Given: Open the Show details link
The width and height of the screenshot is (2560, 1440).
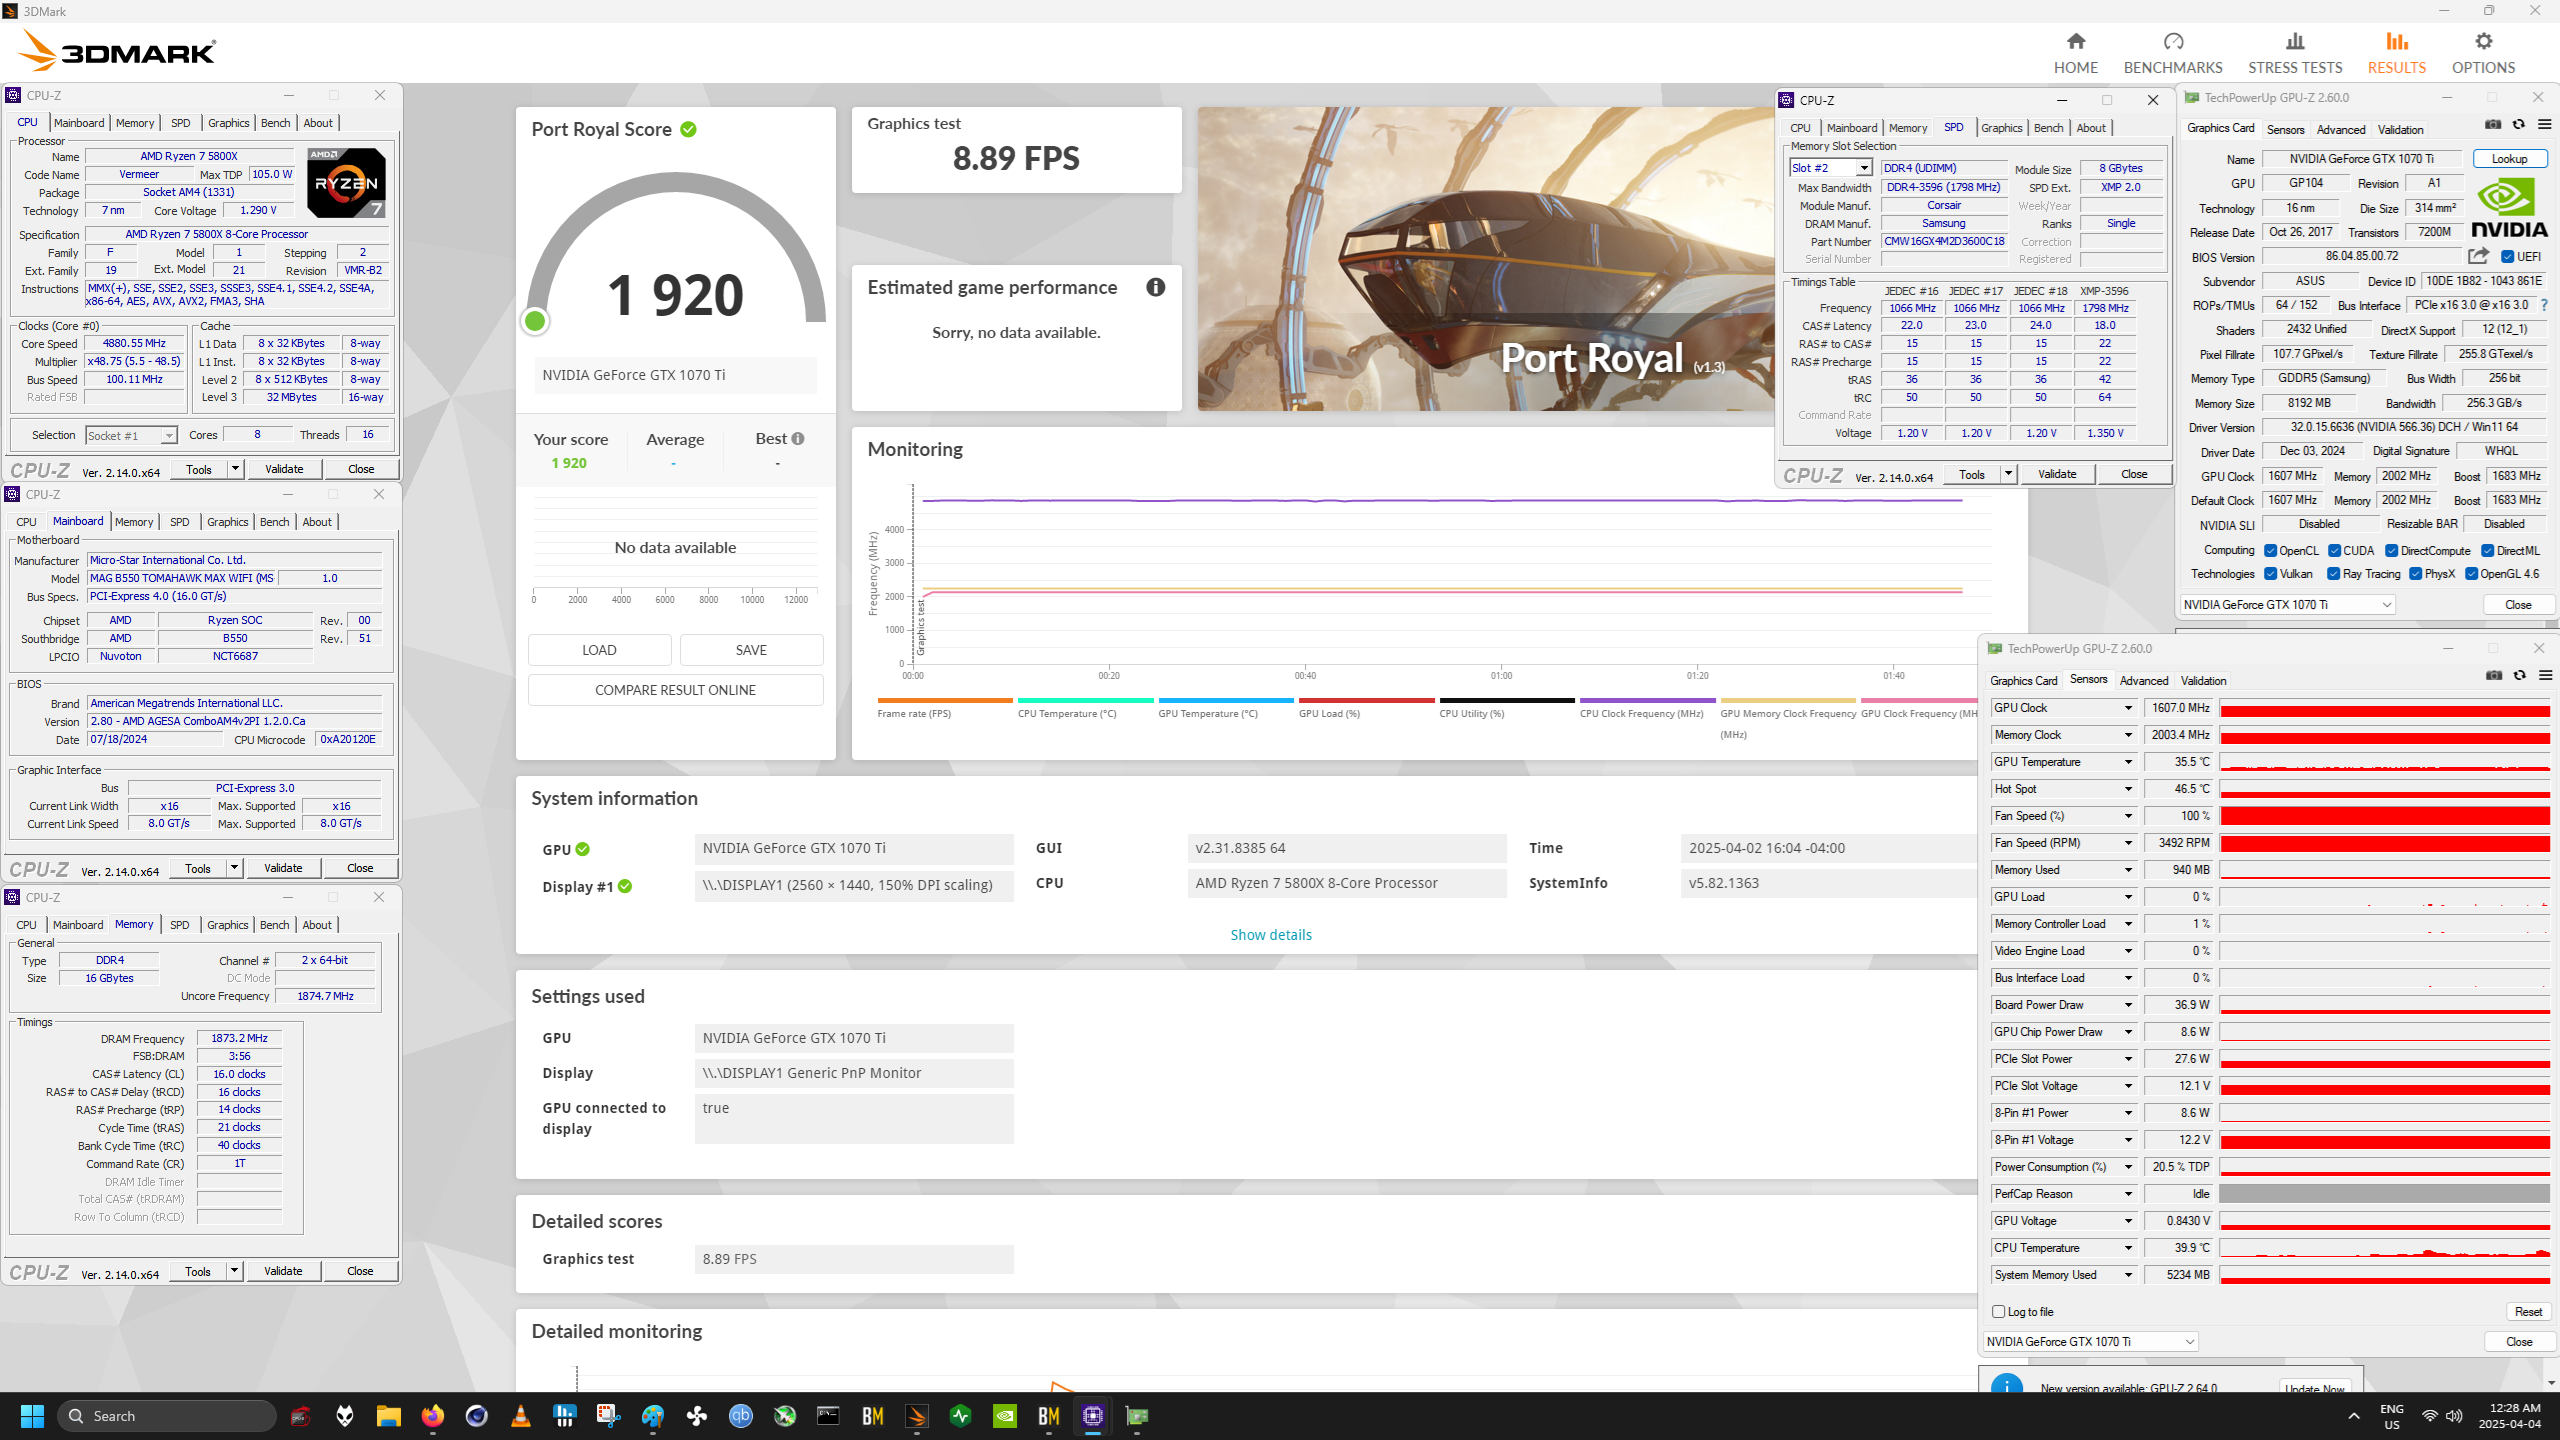Looking at the screenshot, I should coord(1270,935).
